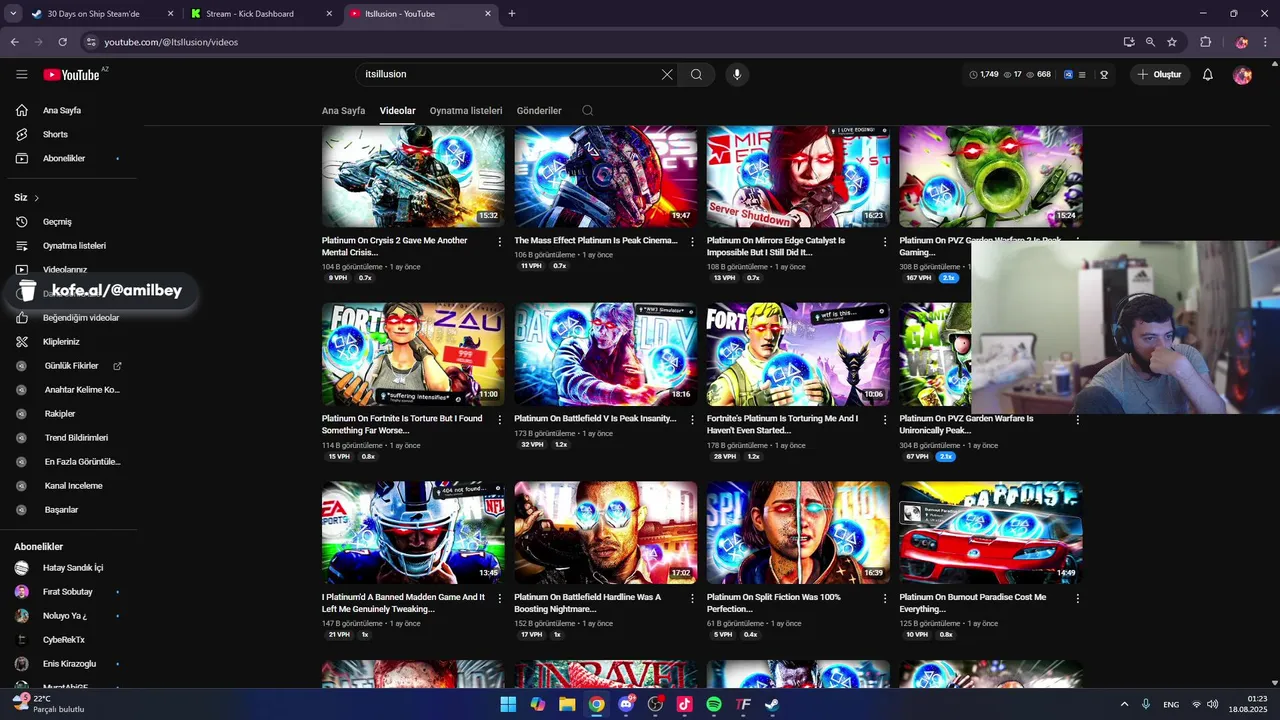Click the YouTube logo

point(71,74)
